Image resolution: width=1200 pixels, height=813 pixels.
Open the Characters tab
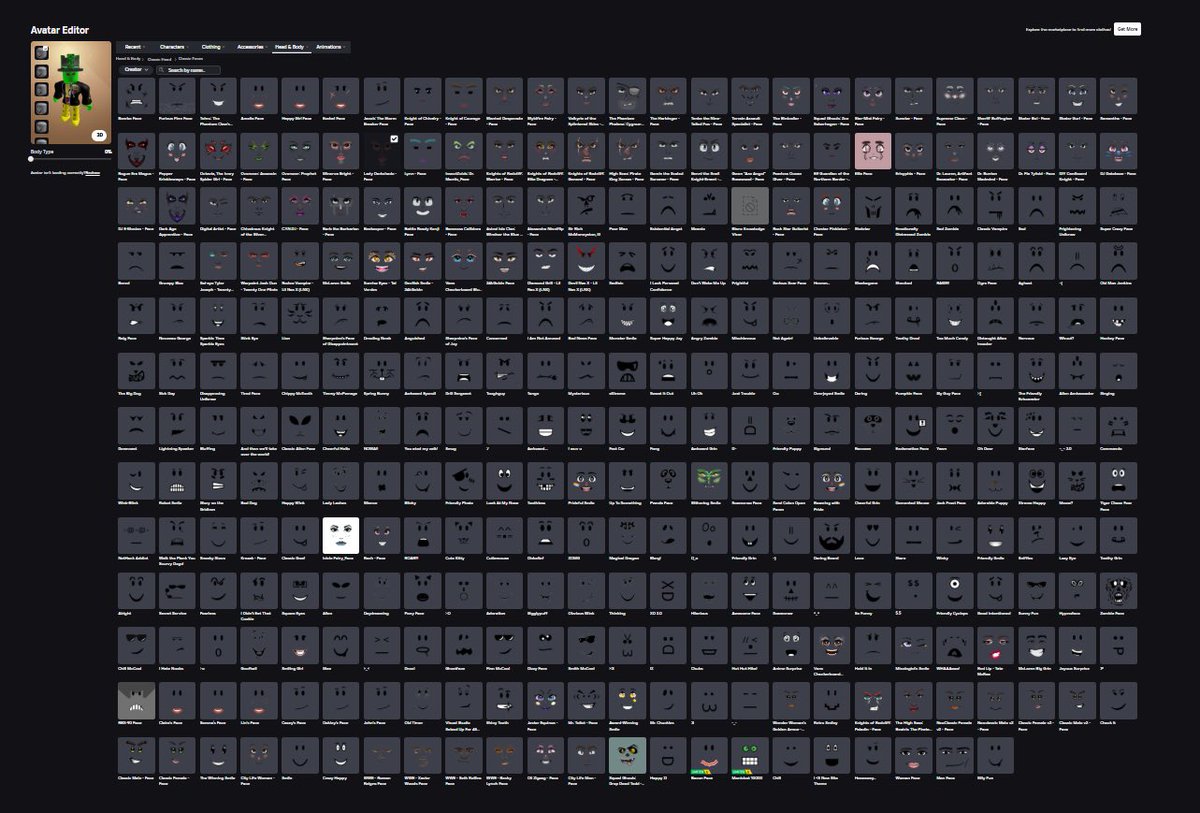tap(173, 46)
